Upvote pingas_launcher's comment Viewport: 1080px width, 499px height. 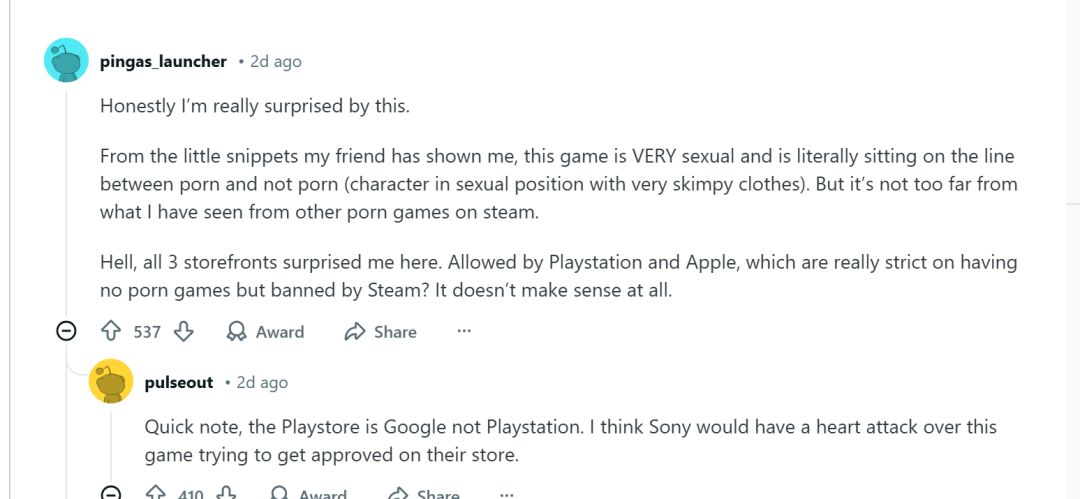point(111,331)
